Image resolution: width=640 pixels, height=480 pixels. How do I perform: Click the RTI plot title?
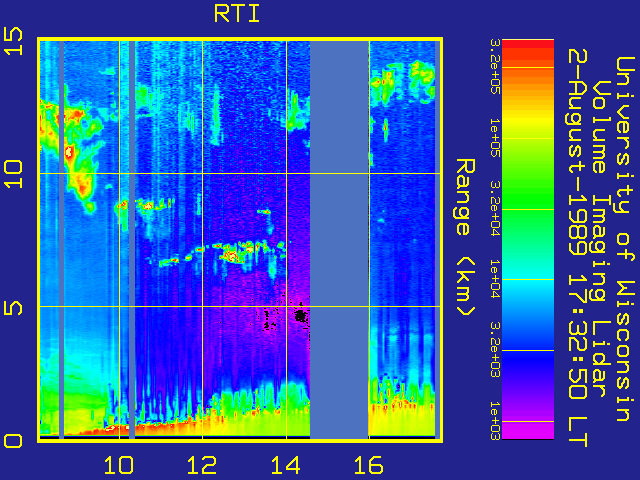point(237,14)
